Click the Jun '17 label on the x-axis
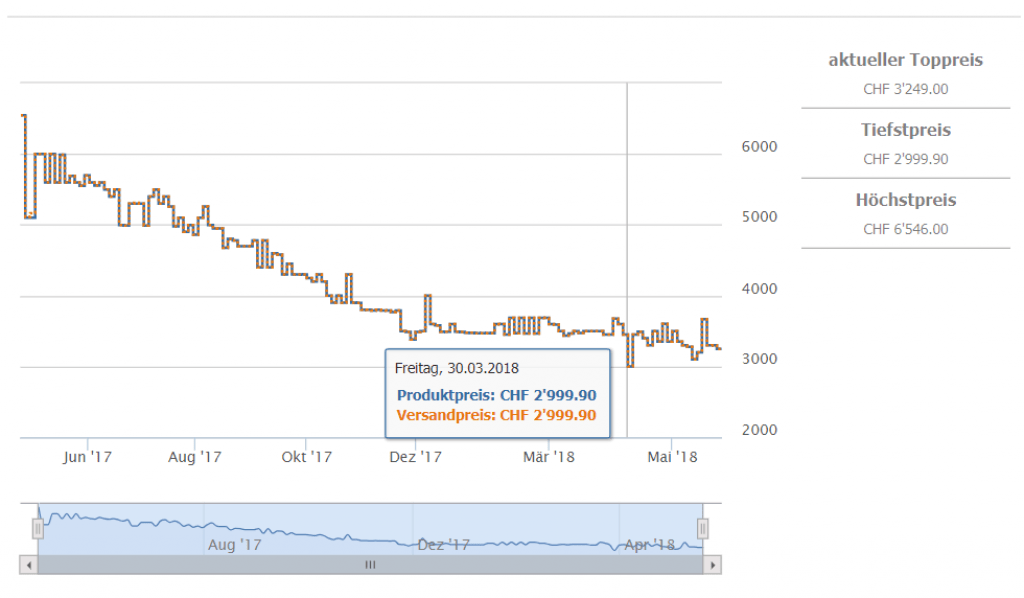This screenshot has height=598, width=1024. [87, 457]
